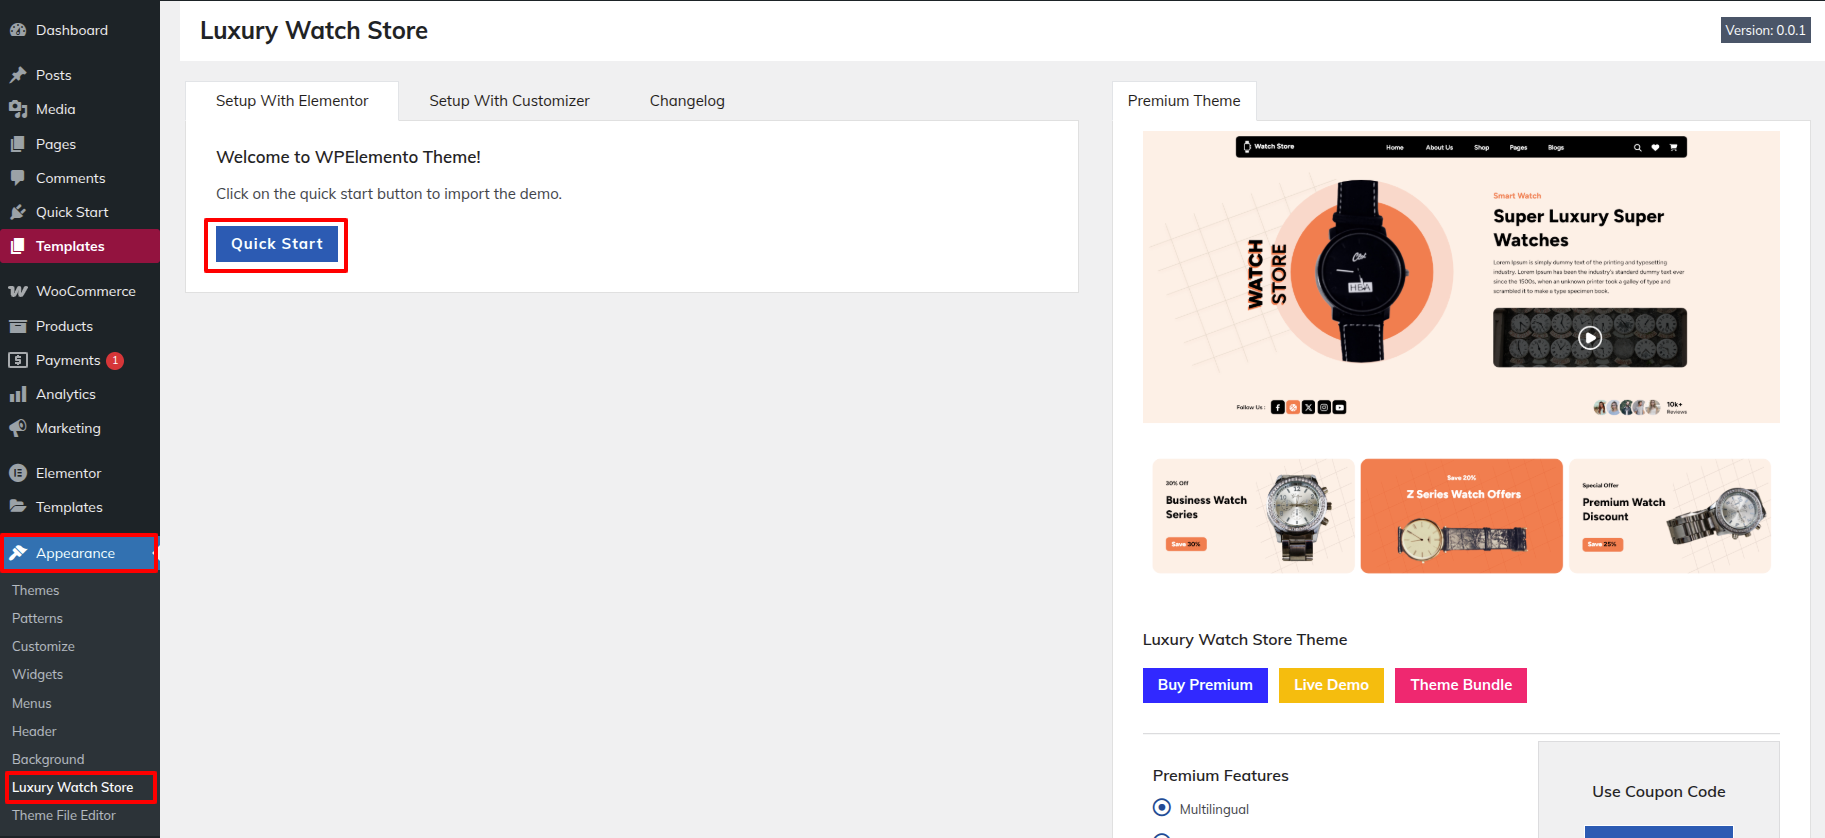Open Menus under Appearance
Viewport: 1825px width, 838px height.
pyautogui.click(x=32, y=703)
